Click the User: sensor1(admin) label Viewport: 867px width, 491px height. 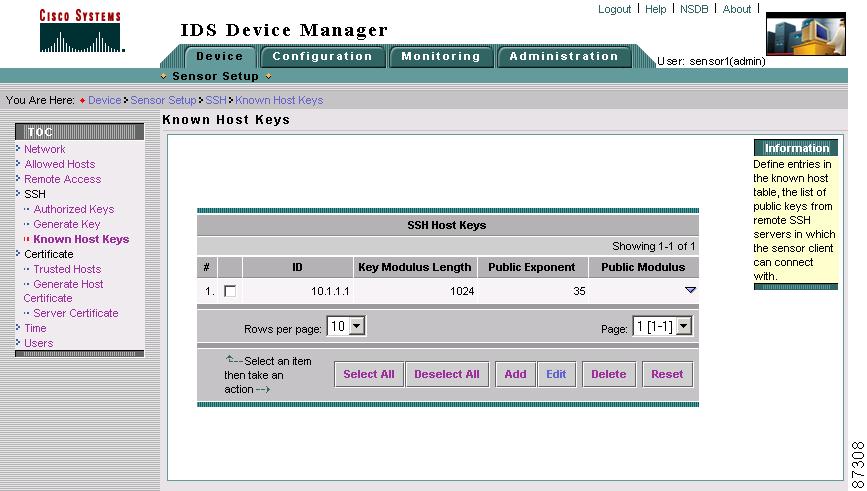(711, 61)
